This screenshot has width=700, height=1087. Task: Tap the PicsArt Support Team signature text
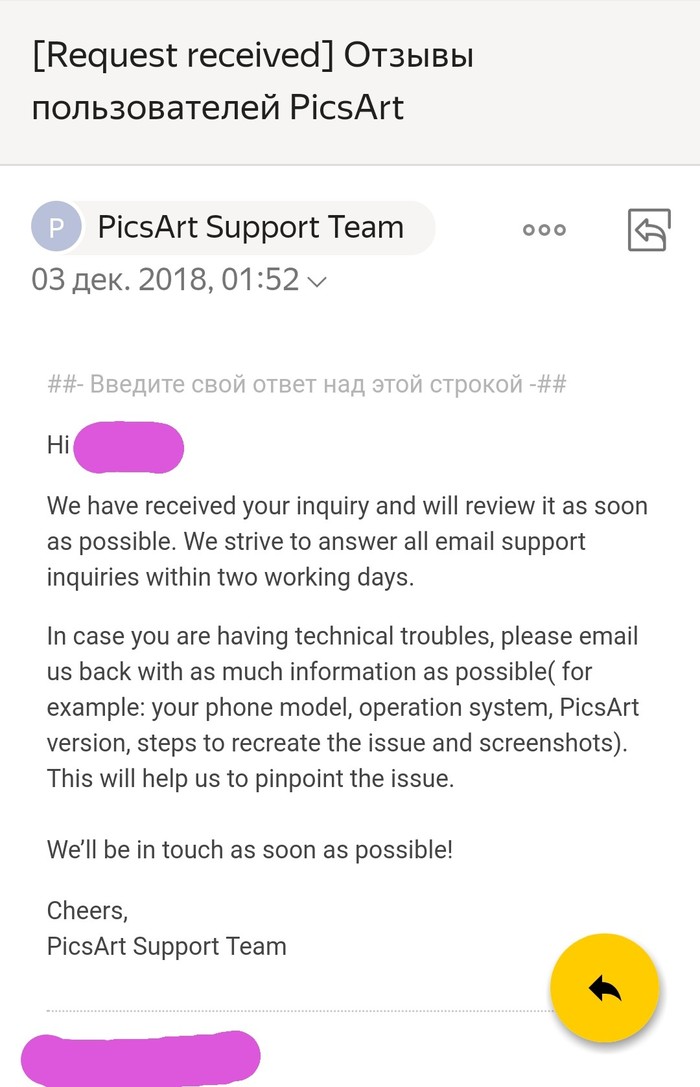pos(166,946)
